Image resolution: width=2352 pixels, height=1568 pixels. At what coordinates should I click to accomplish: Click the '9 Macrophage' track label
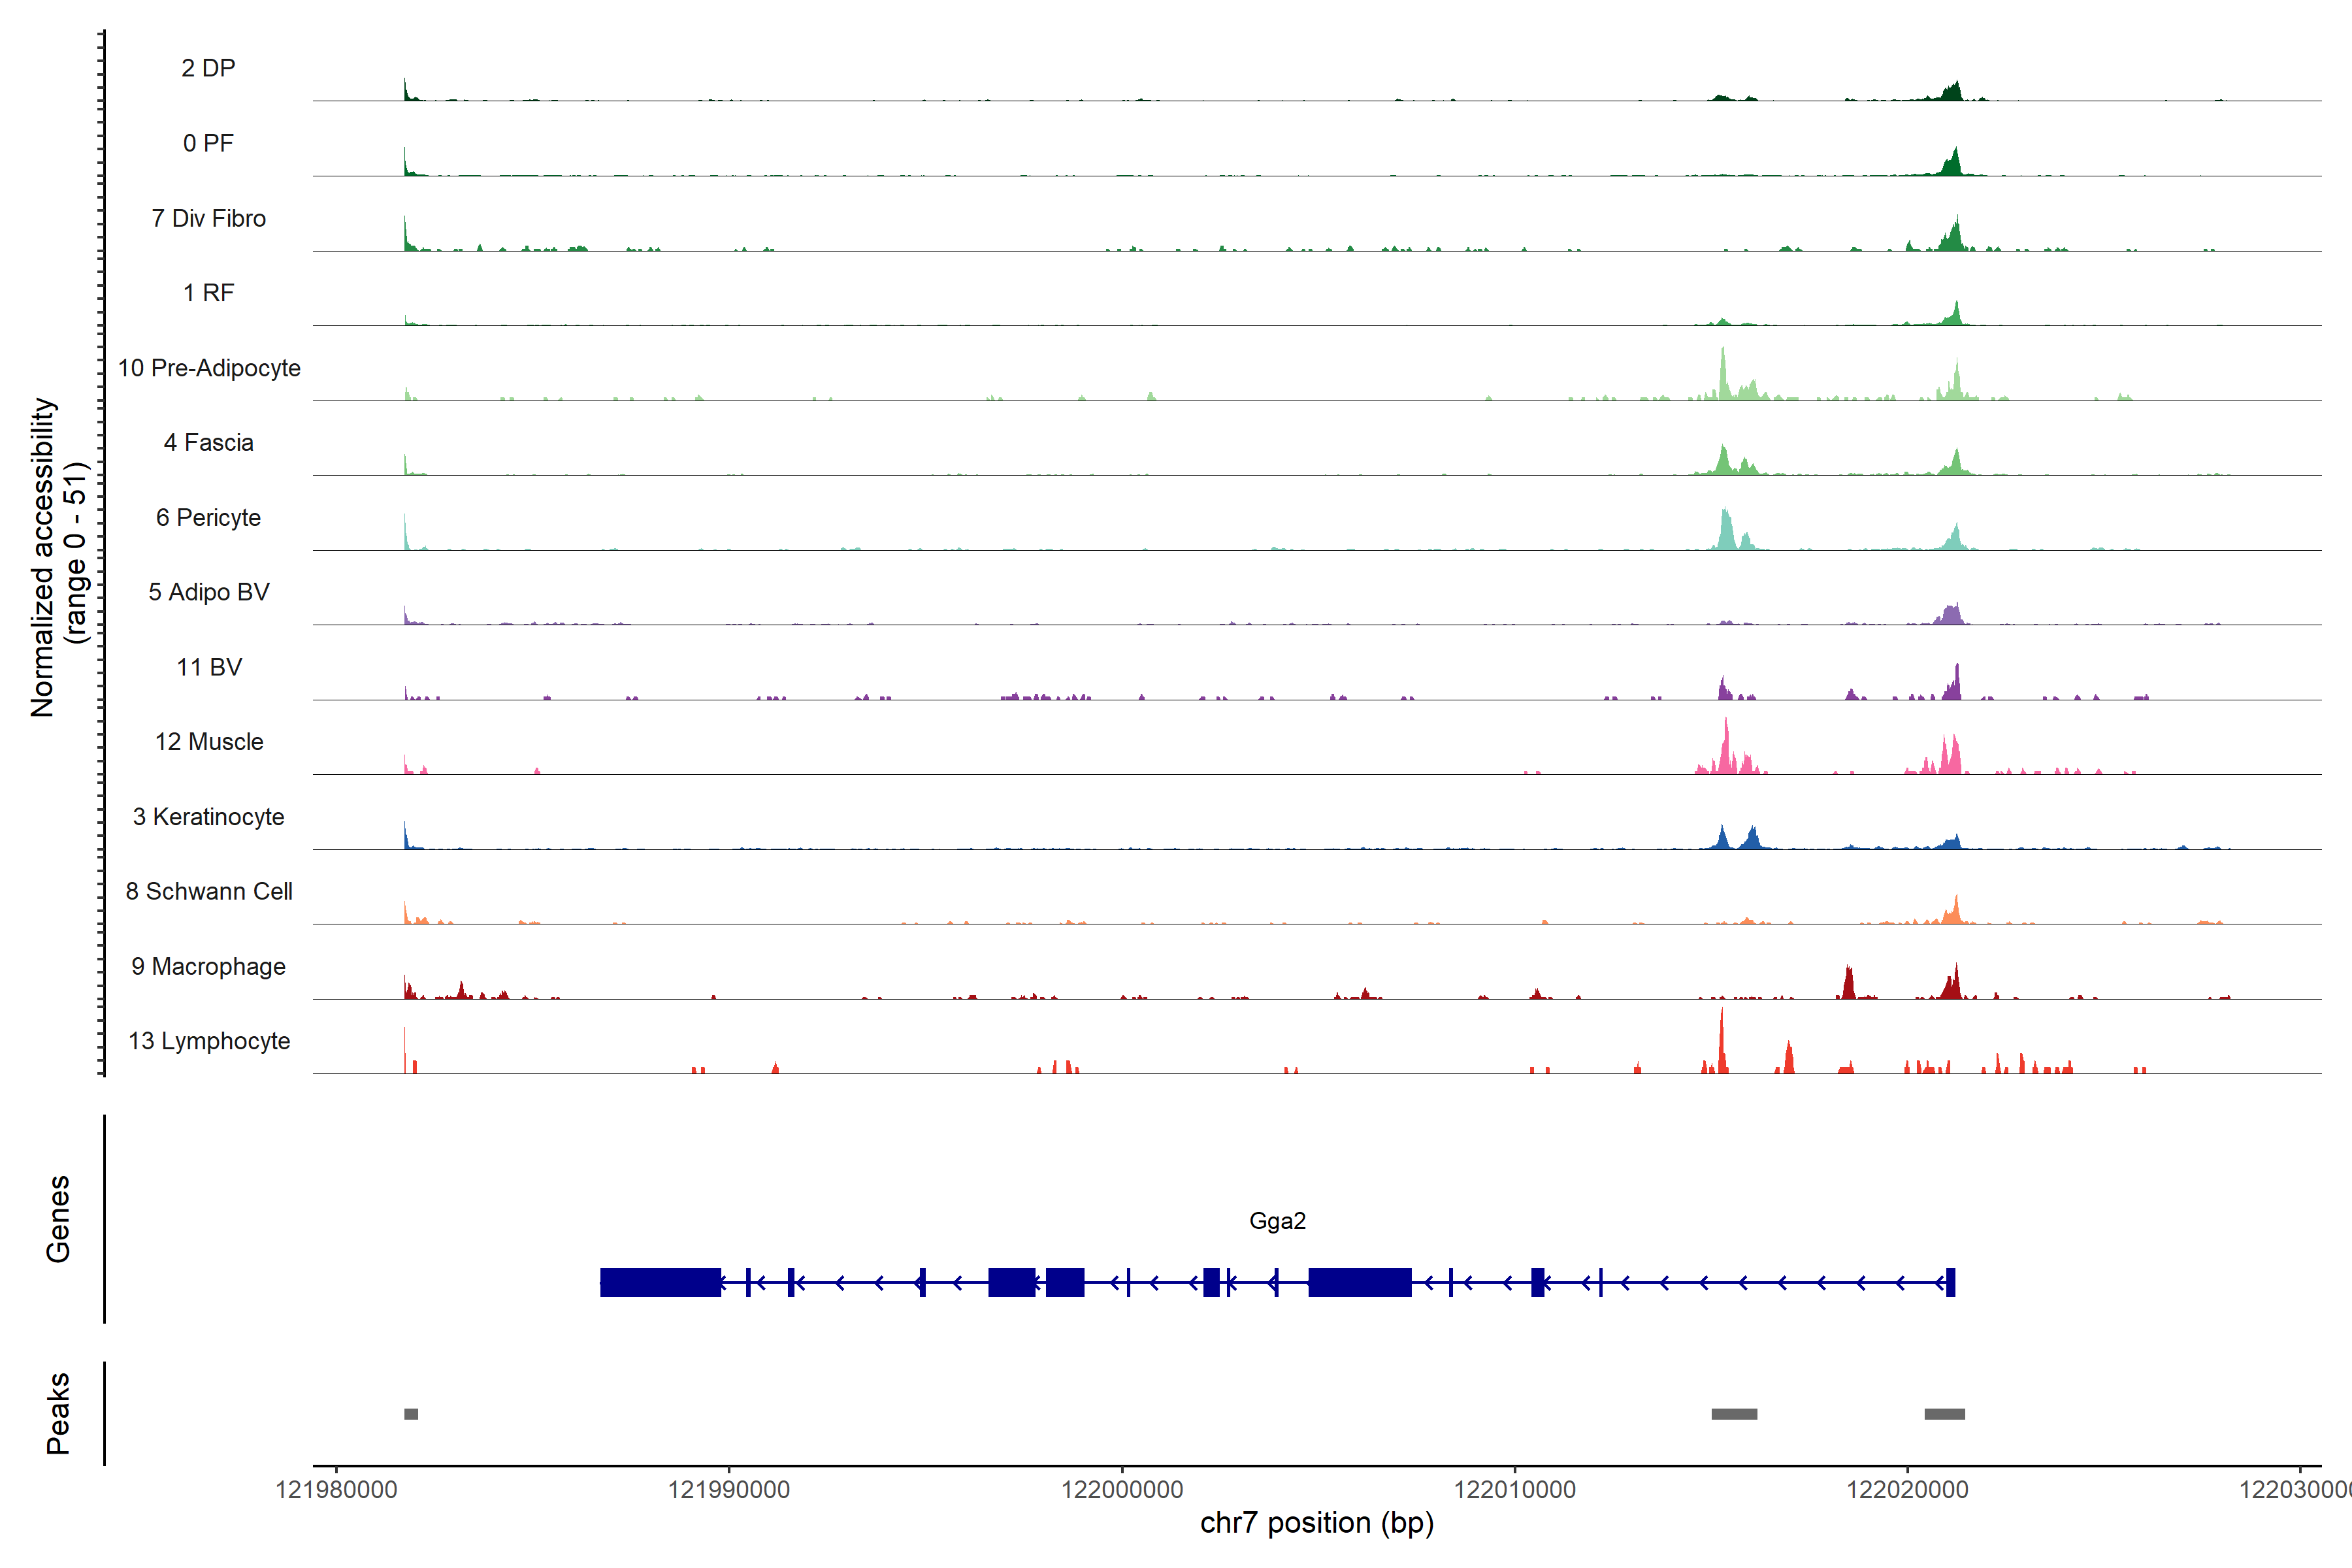pyautogui.click(x=208, y=966)
